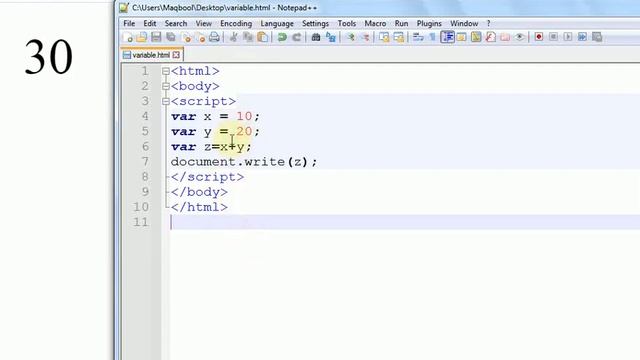Click the Zoom In toolbar icon
The image size is (640, 360).
point(350,37)
